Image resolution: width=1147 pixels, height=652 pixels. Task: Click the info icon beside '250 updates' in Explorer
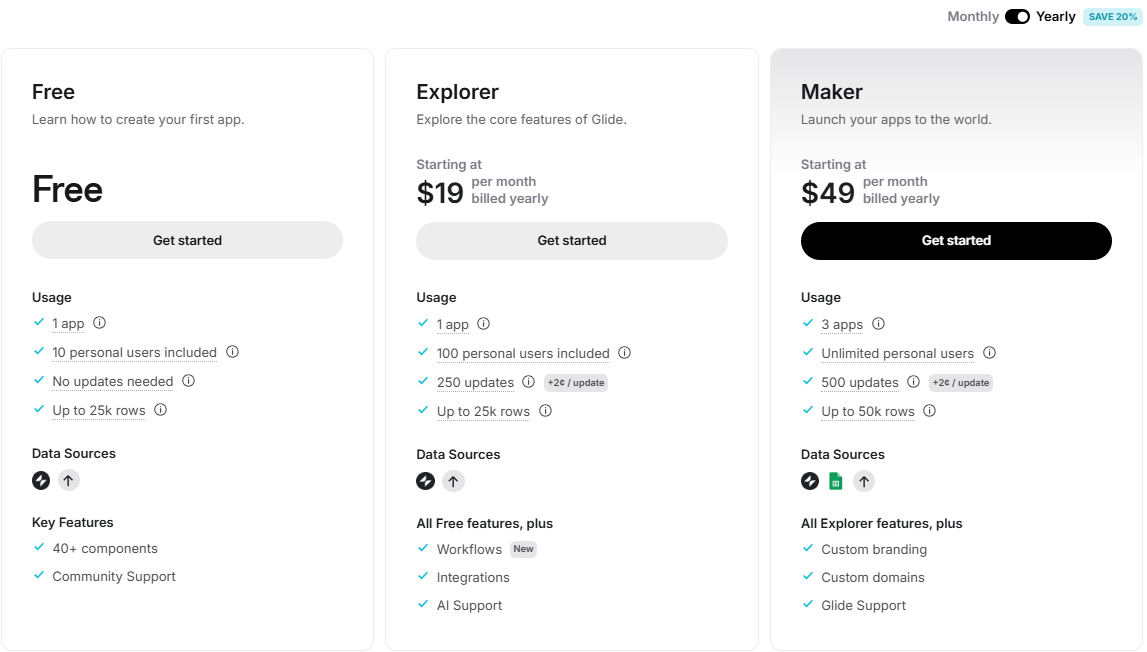[528, 382]
